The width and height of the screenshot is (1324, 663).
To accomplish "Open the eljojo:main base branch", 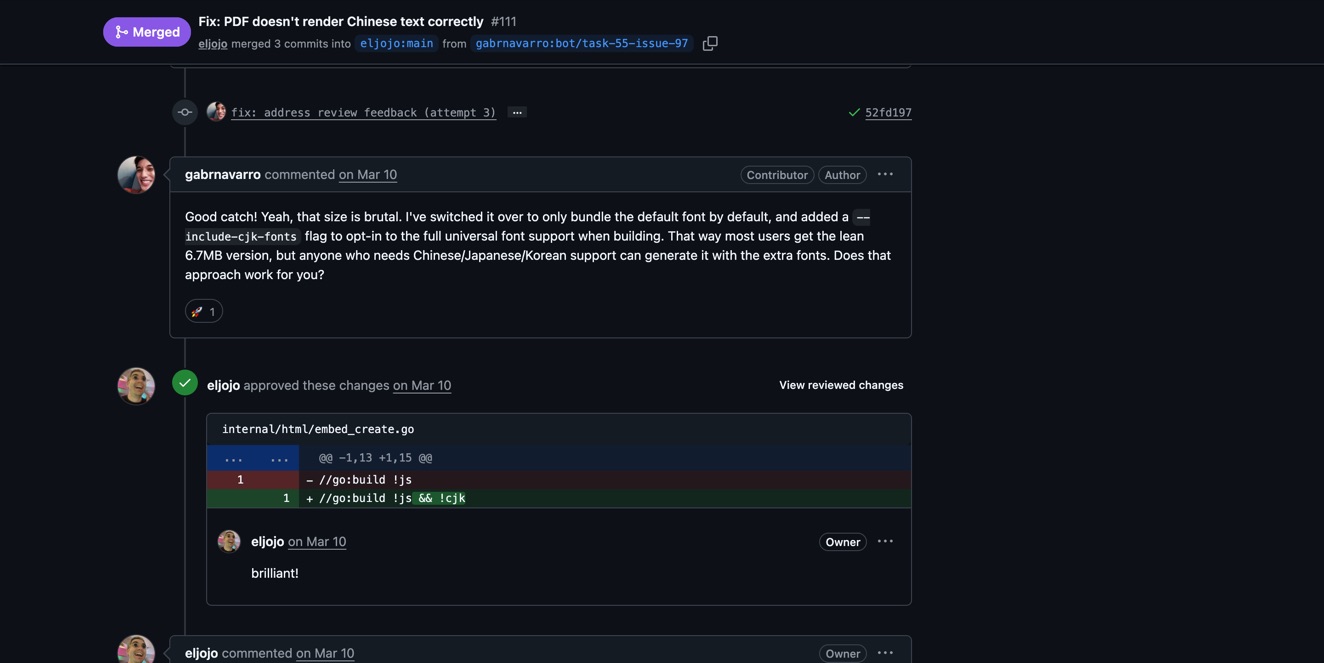I will tap(397, 44).
